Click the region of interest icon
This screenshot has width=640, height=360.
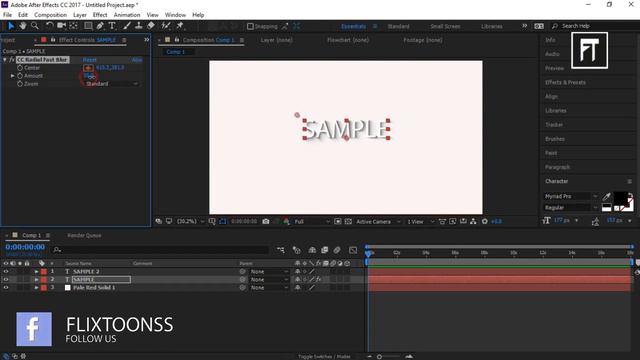tap(338, 221)
